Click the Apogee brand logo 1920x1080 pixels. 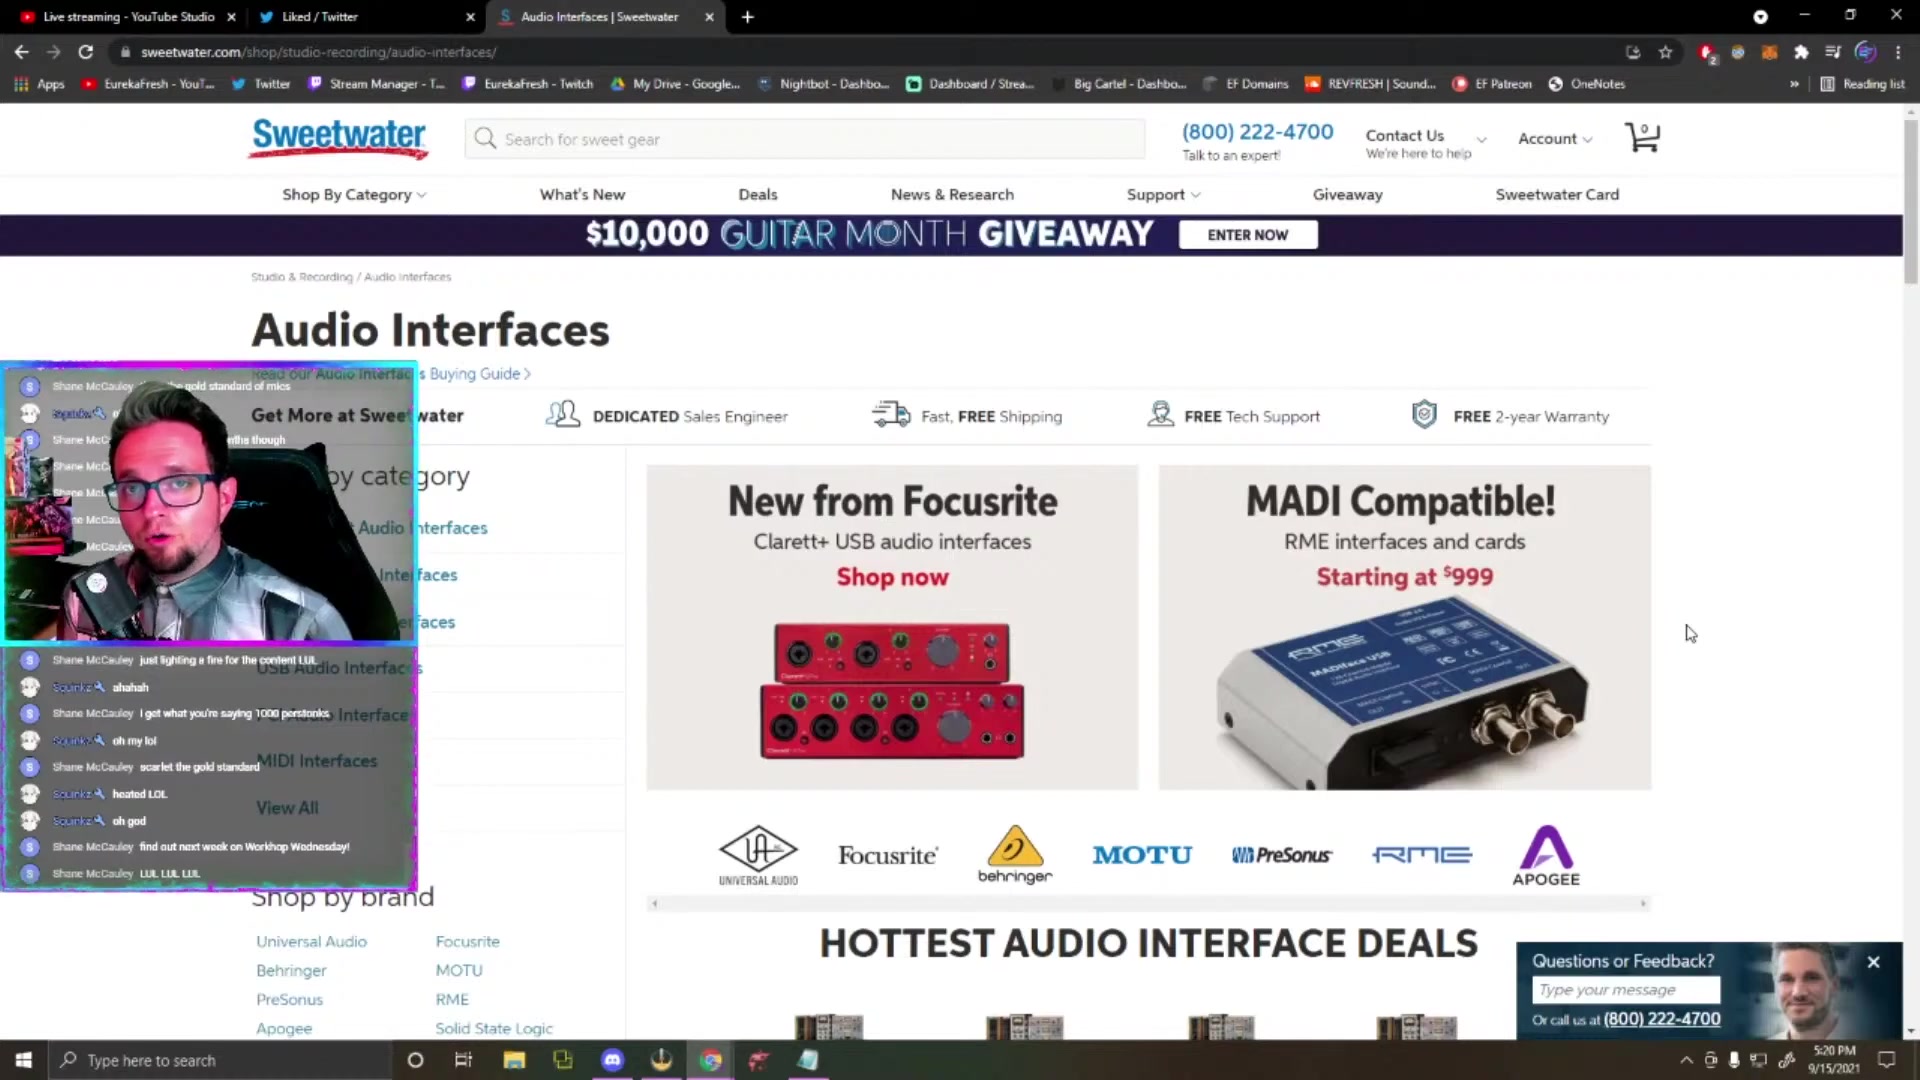point(1545,855)
